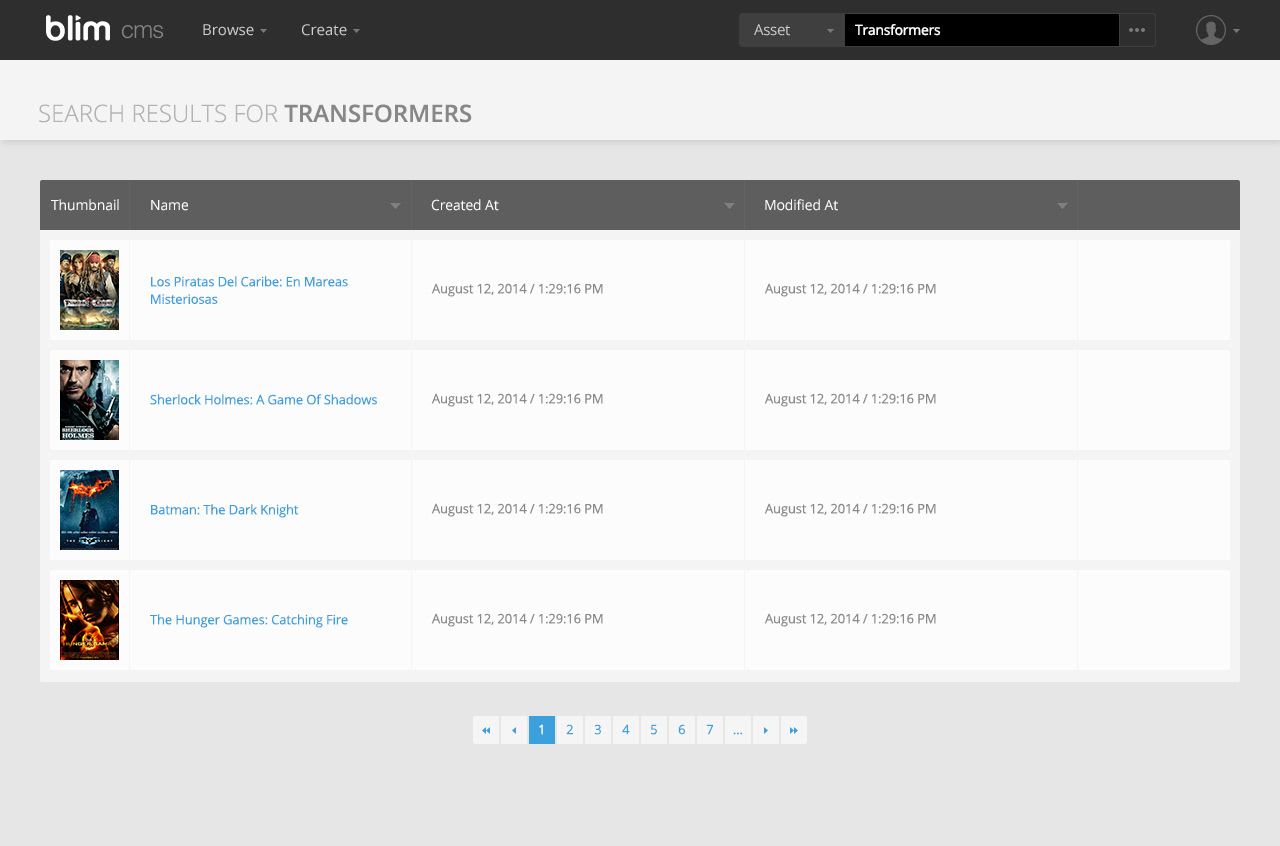Viewport: 1280px width, 846px height.
Task: Click Modified At date of Los Piratas row
Action: (851, 288)
